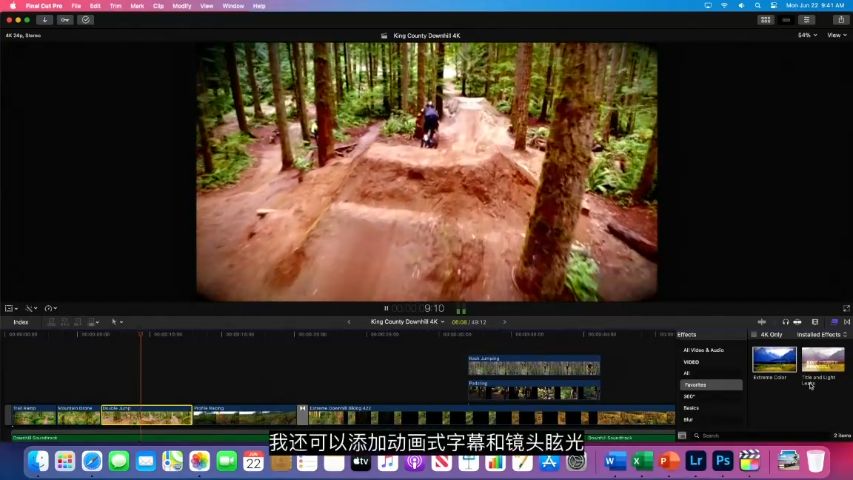This screenshot has height=480, width=853.
Task: Open Final Cut Pro from the Dock
Action: 749,461
